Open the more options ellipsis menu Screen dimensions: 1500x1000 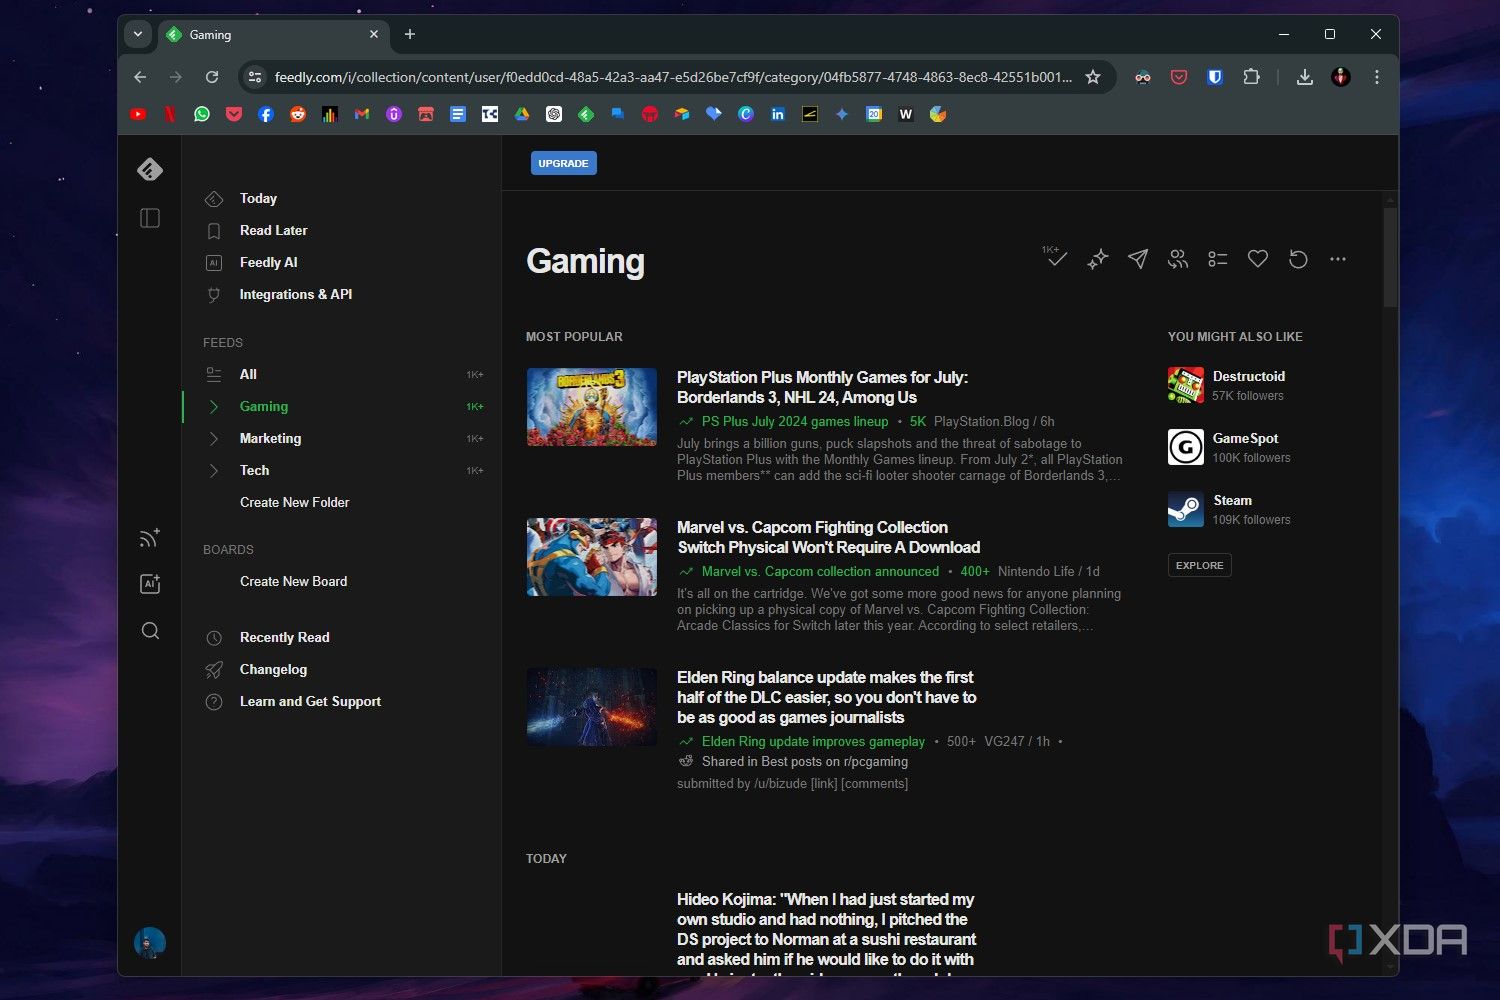pos(1338,259)
